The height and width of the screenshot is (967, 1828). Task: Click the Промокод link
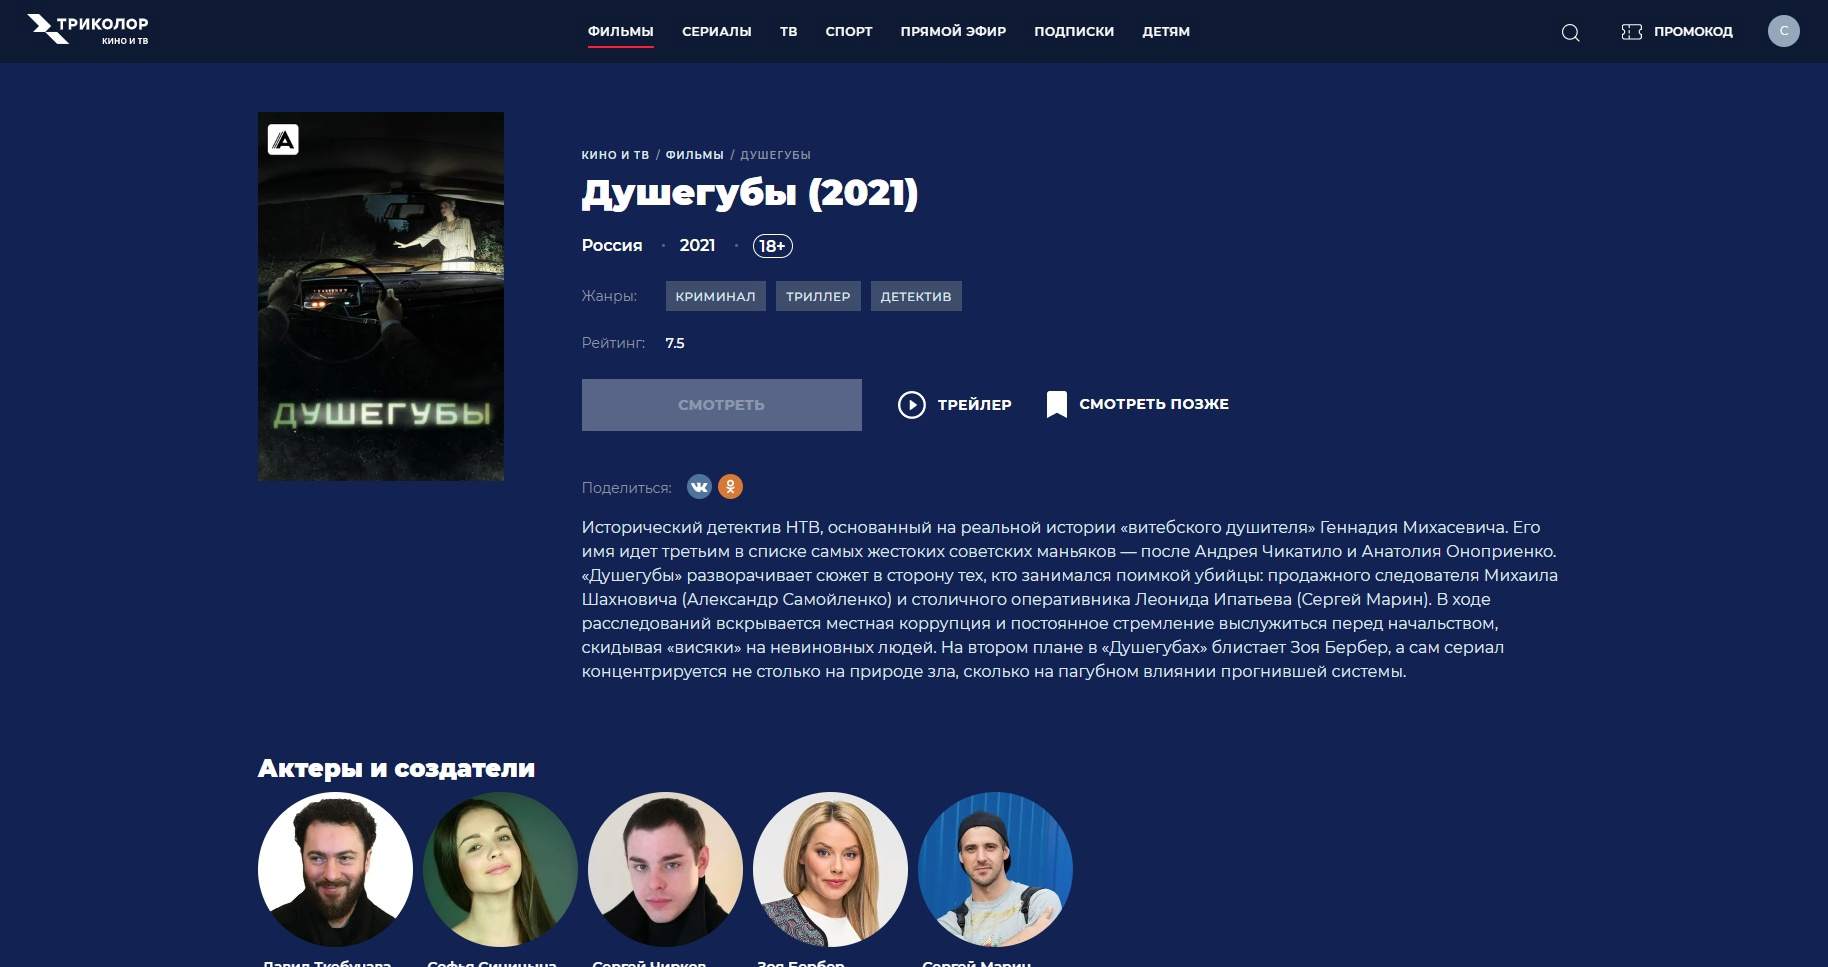[x=1693, y=32]
